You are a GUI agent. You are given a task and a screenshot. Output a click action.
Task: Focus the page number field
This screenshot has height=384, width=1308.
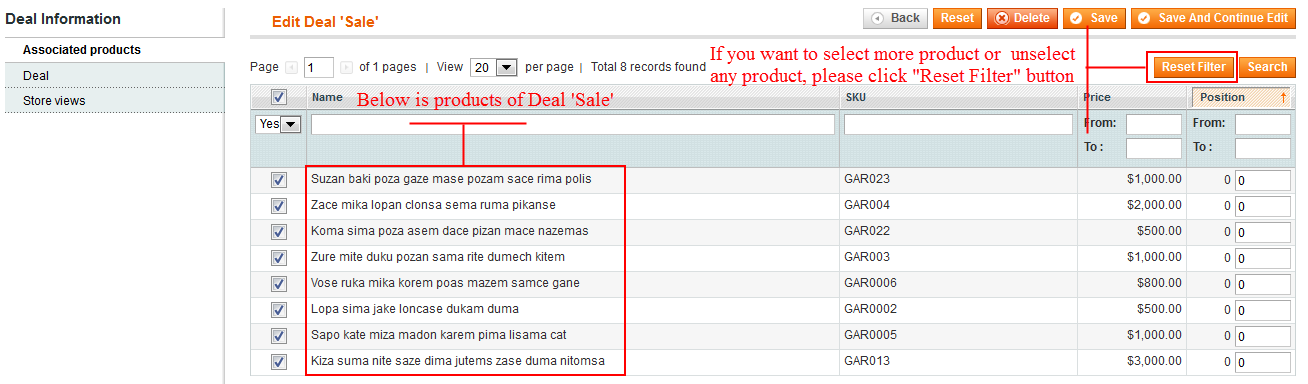pyautogui.click(x=319, y=68)
